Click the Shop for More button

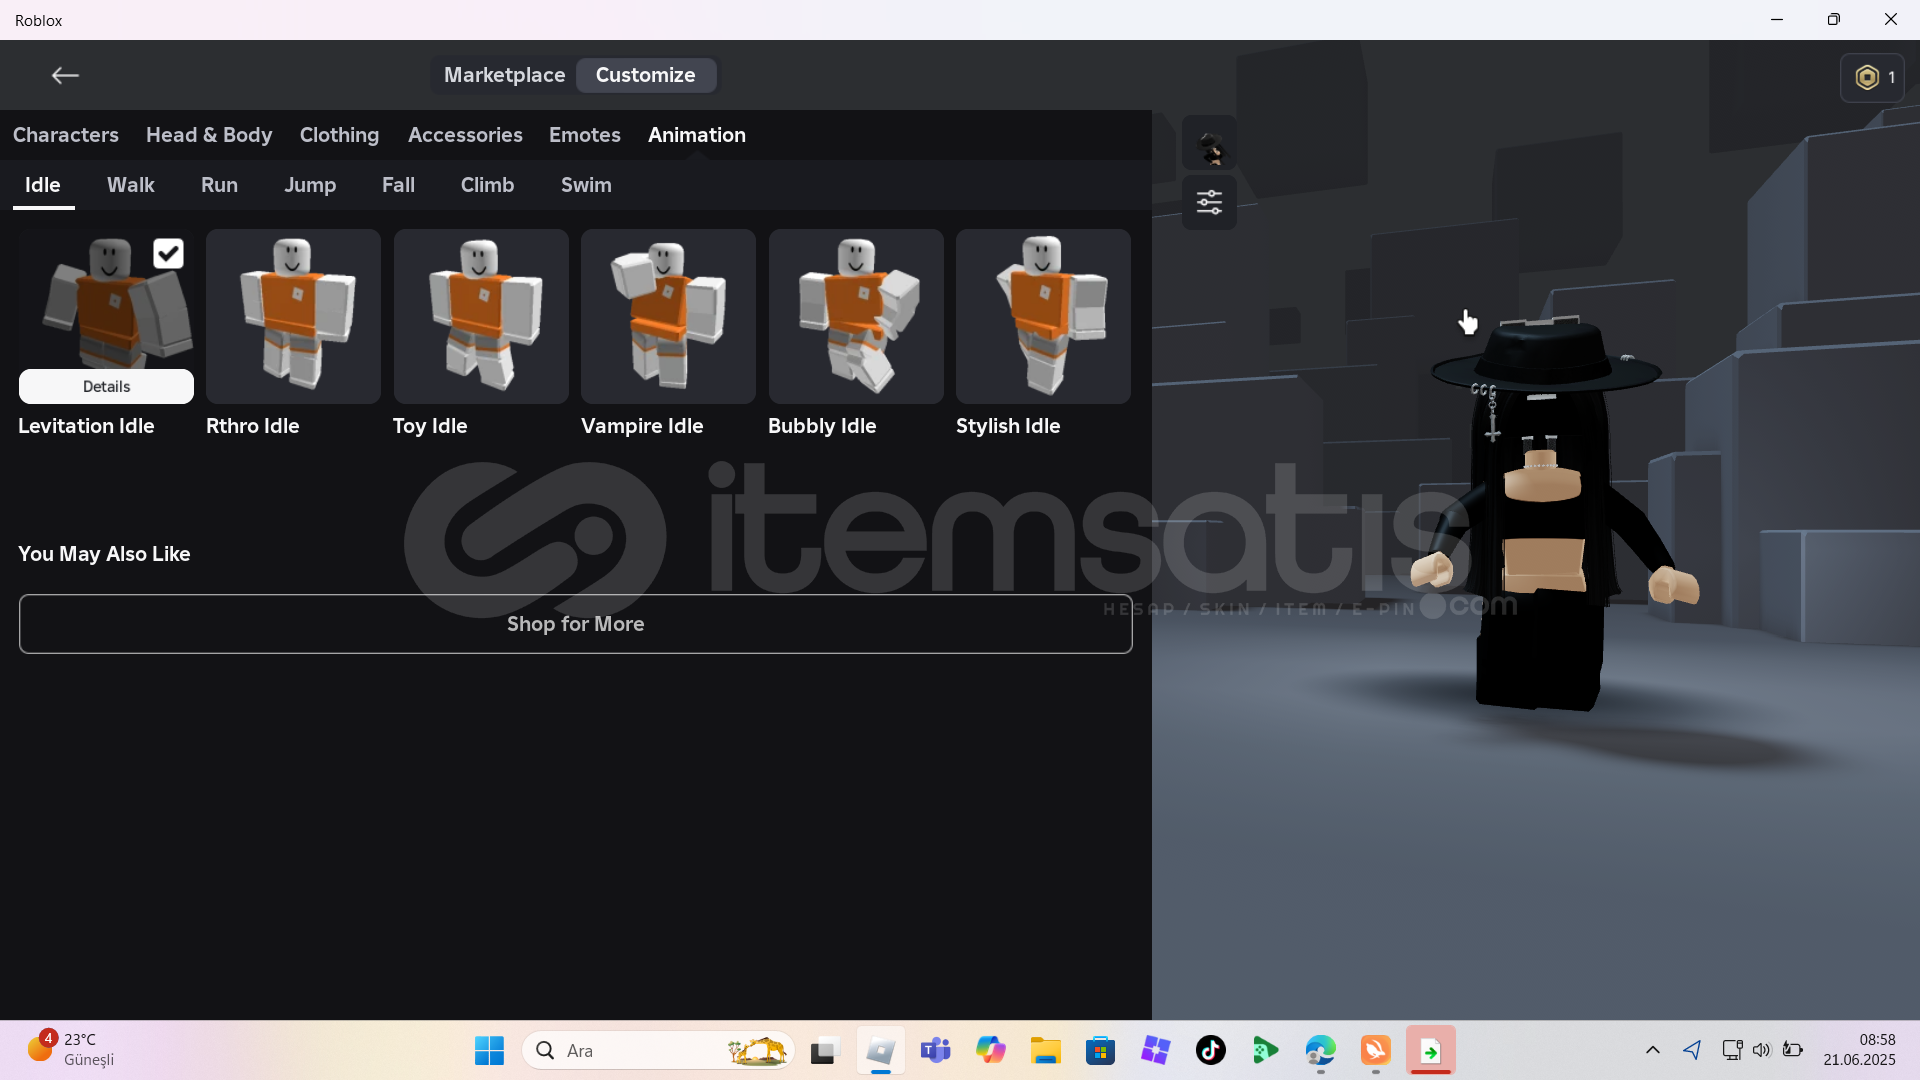(x=576, y=624)
